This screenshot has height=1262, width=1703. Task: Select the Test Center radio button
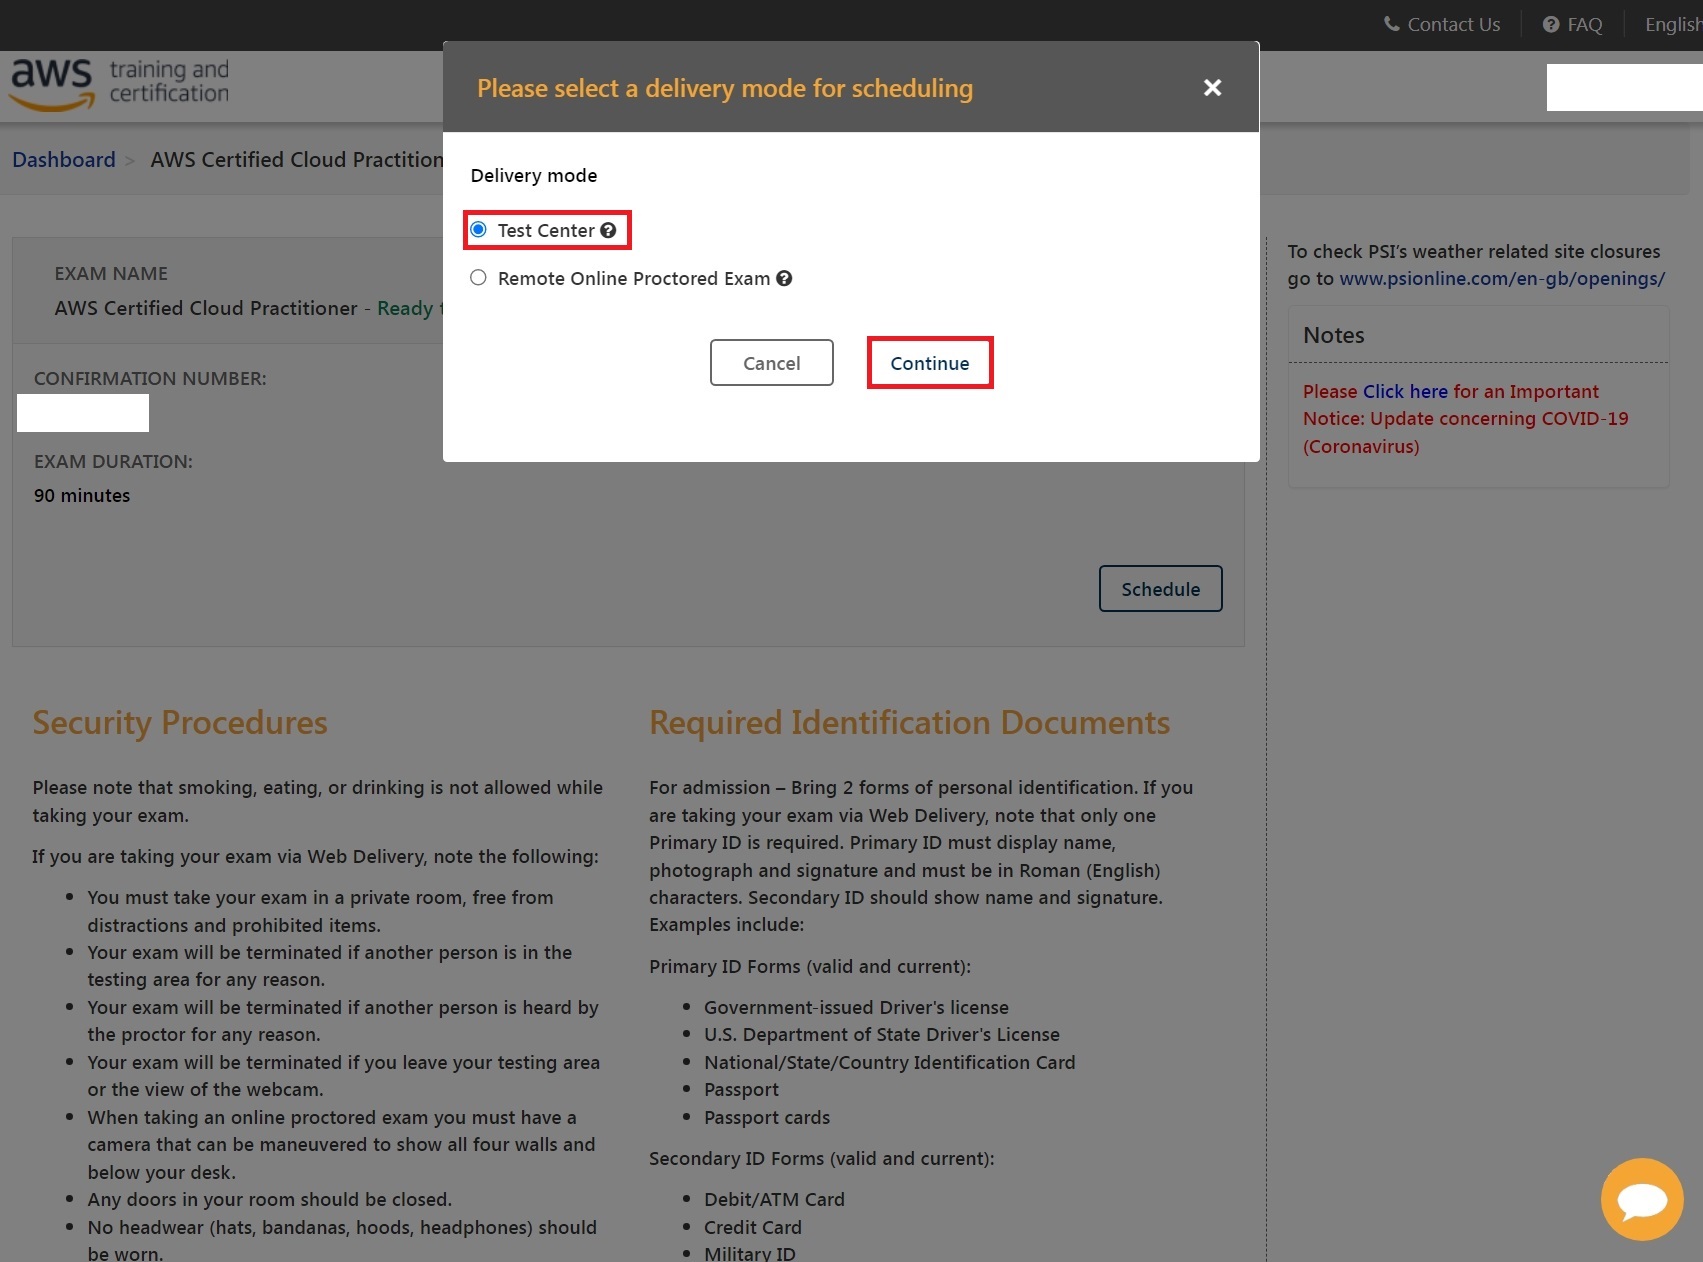tap(479, 230)
